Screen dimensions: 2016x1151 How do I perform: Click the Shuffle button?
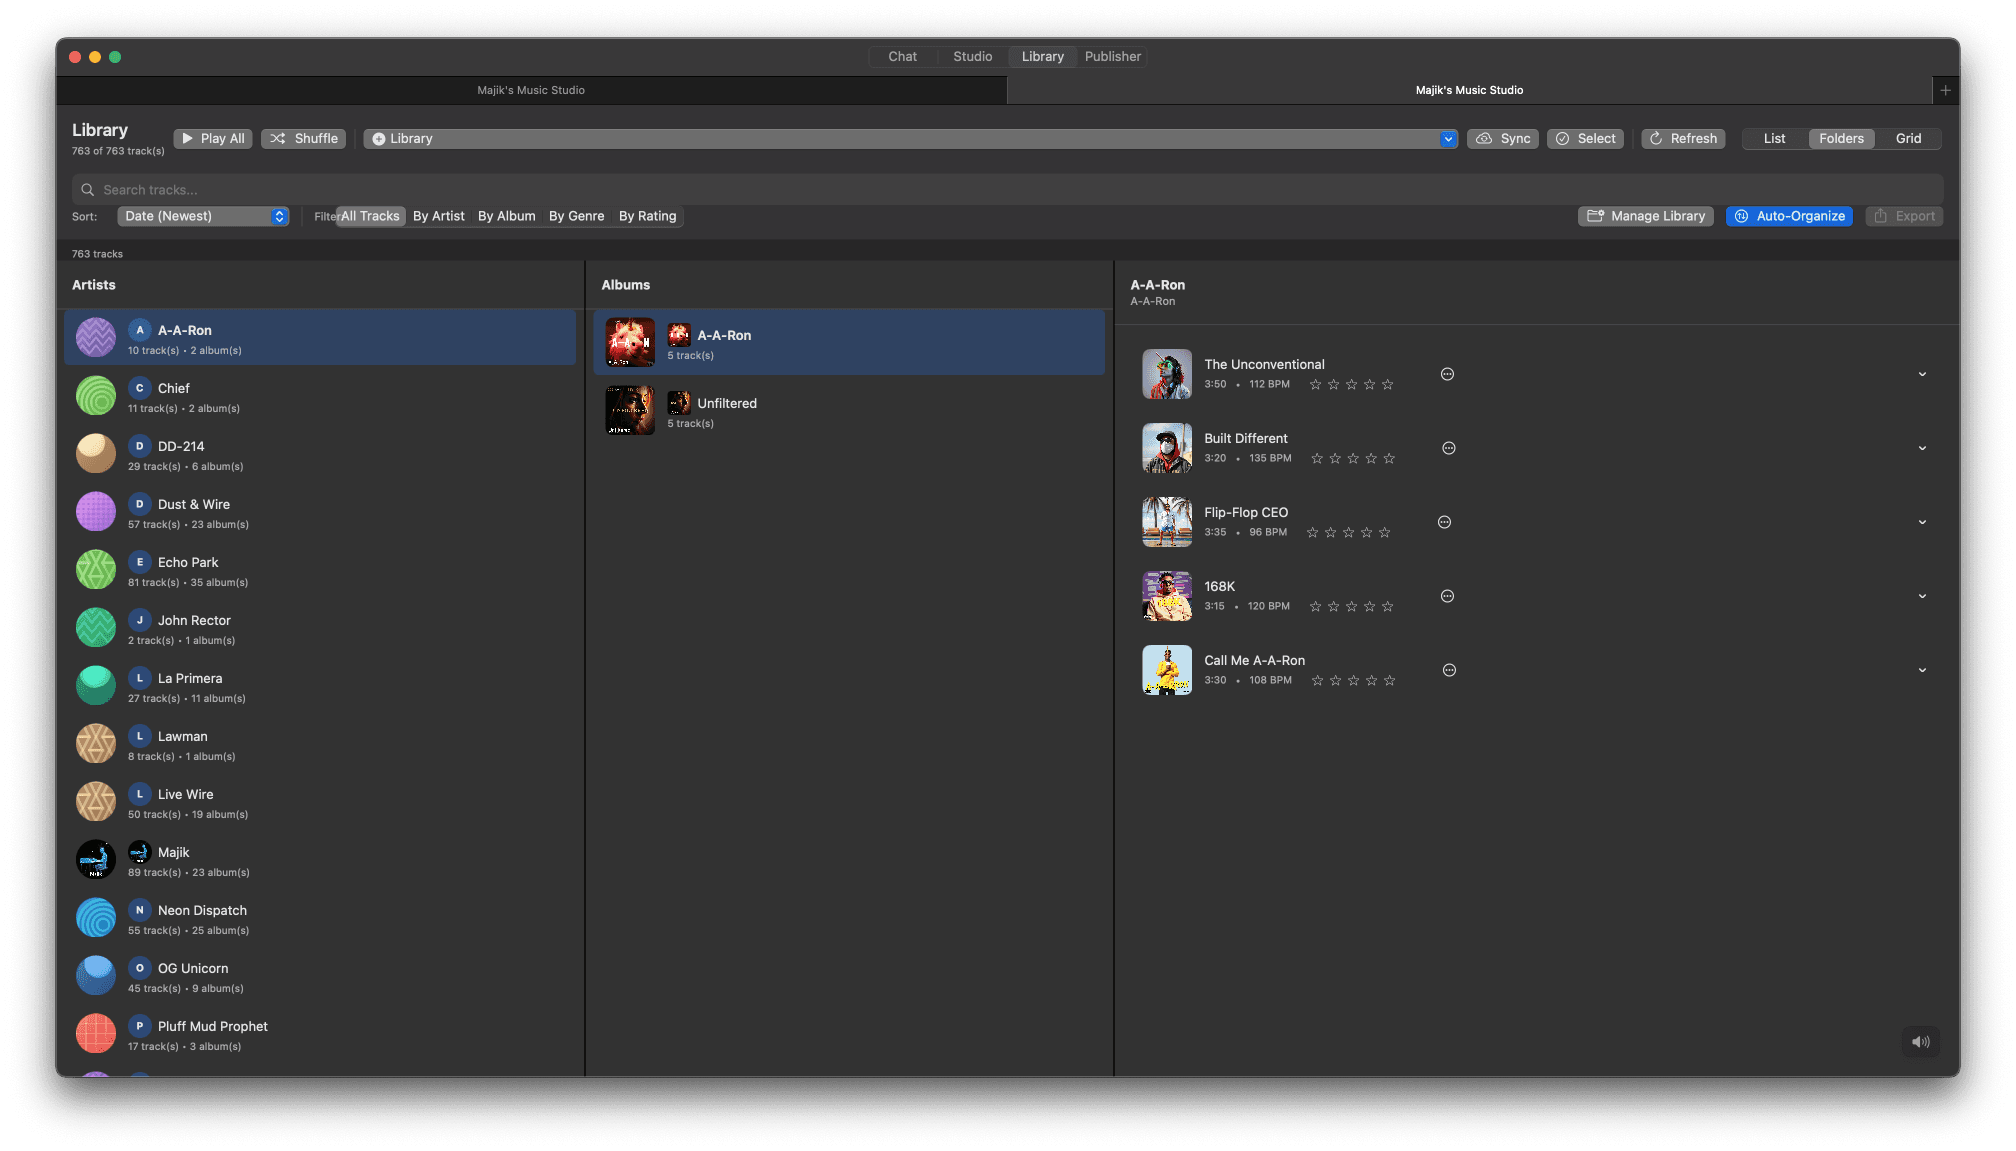click(304, 139)
